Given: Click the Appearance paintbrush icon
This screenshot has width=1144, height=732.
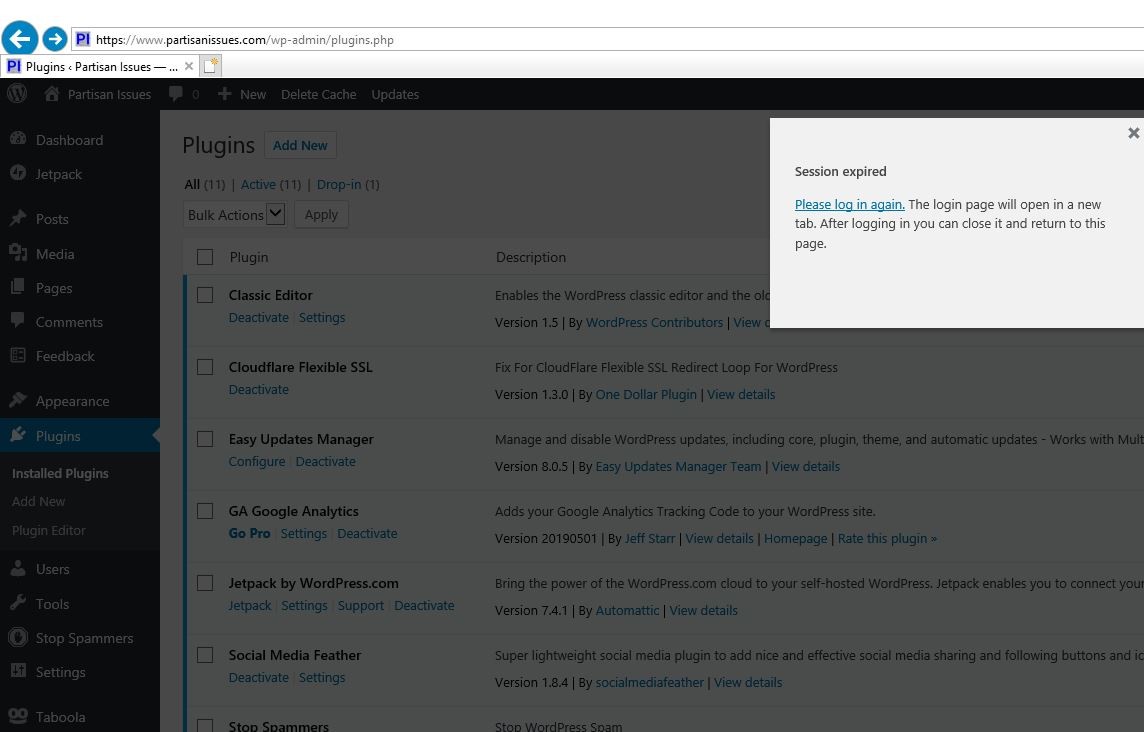Looking at the screenshot, I should click(x=18, y=401).
